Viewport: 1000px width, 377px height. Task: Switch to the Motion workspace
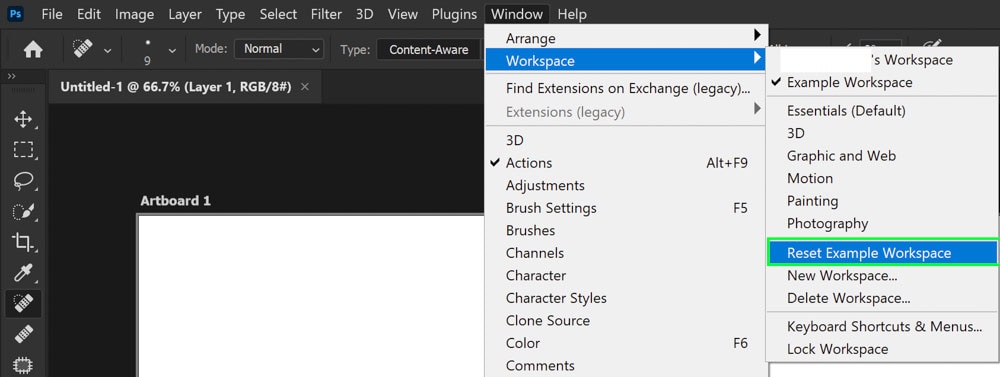(883, 179)
